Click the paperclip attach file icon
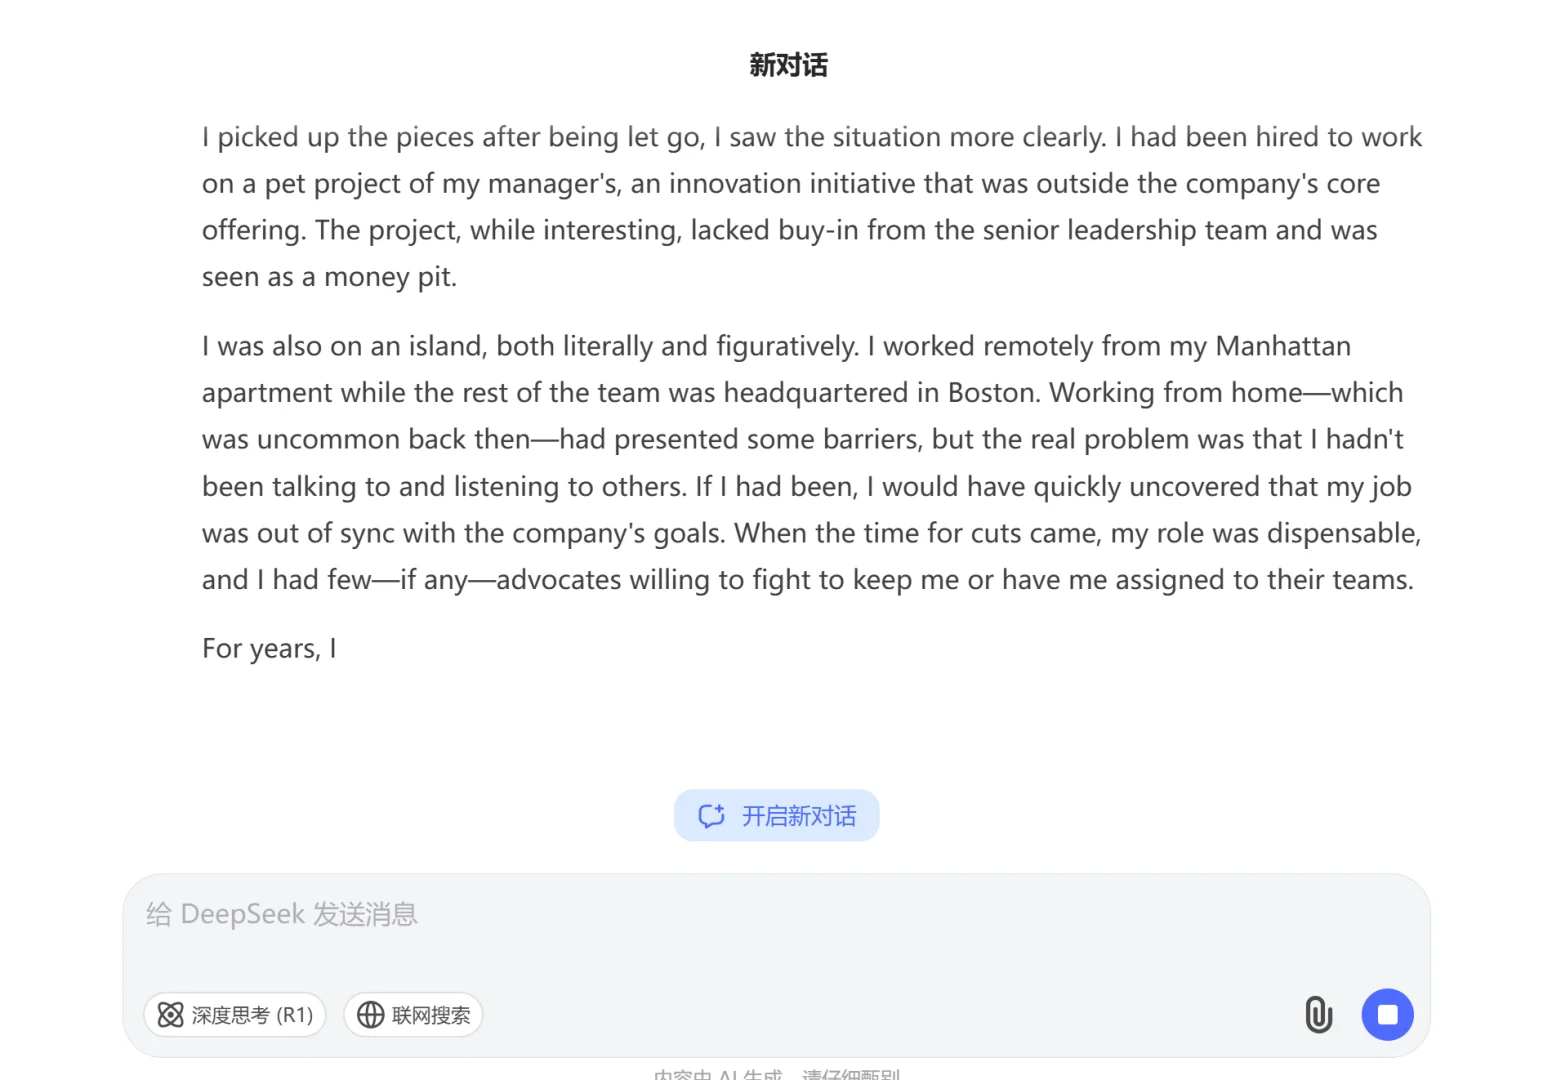 coord(1319,1015)
